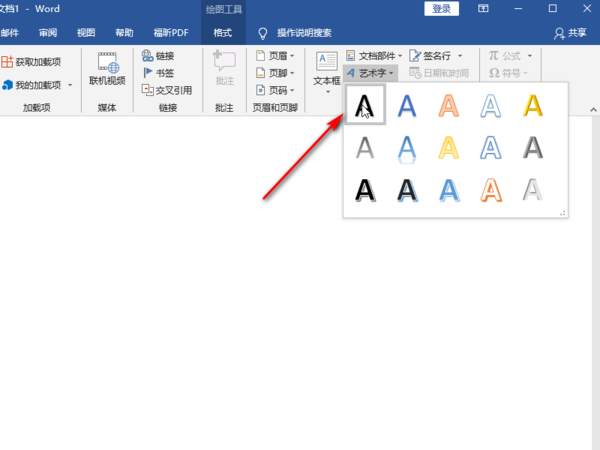The height and width of the screenshot is (450, 600).
Task: Switch to the Review (审阅) tab
Action: pos(48,33)
